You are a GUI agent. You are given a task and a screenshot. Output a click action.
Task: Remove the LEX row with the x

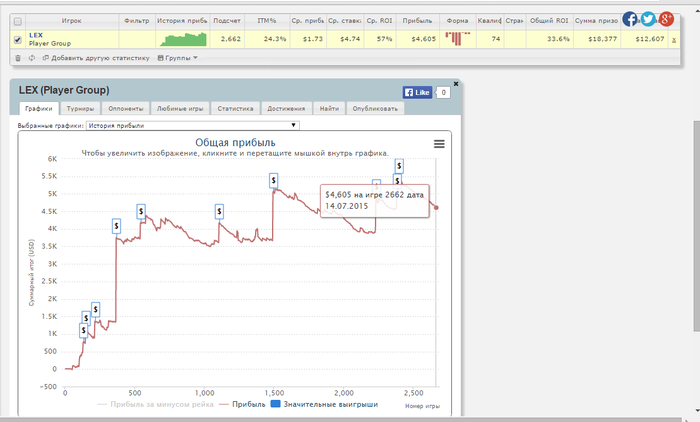coord(674,40)
